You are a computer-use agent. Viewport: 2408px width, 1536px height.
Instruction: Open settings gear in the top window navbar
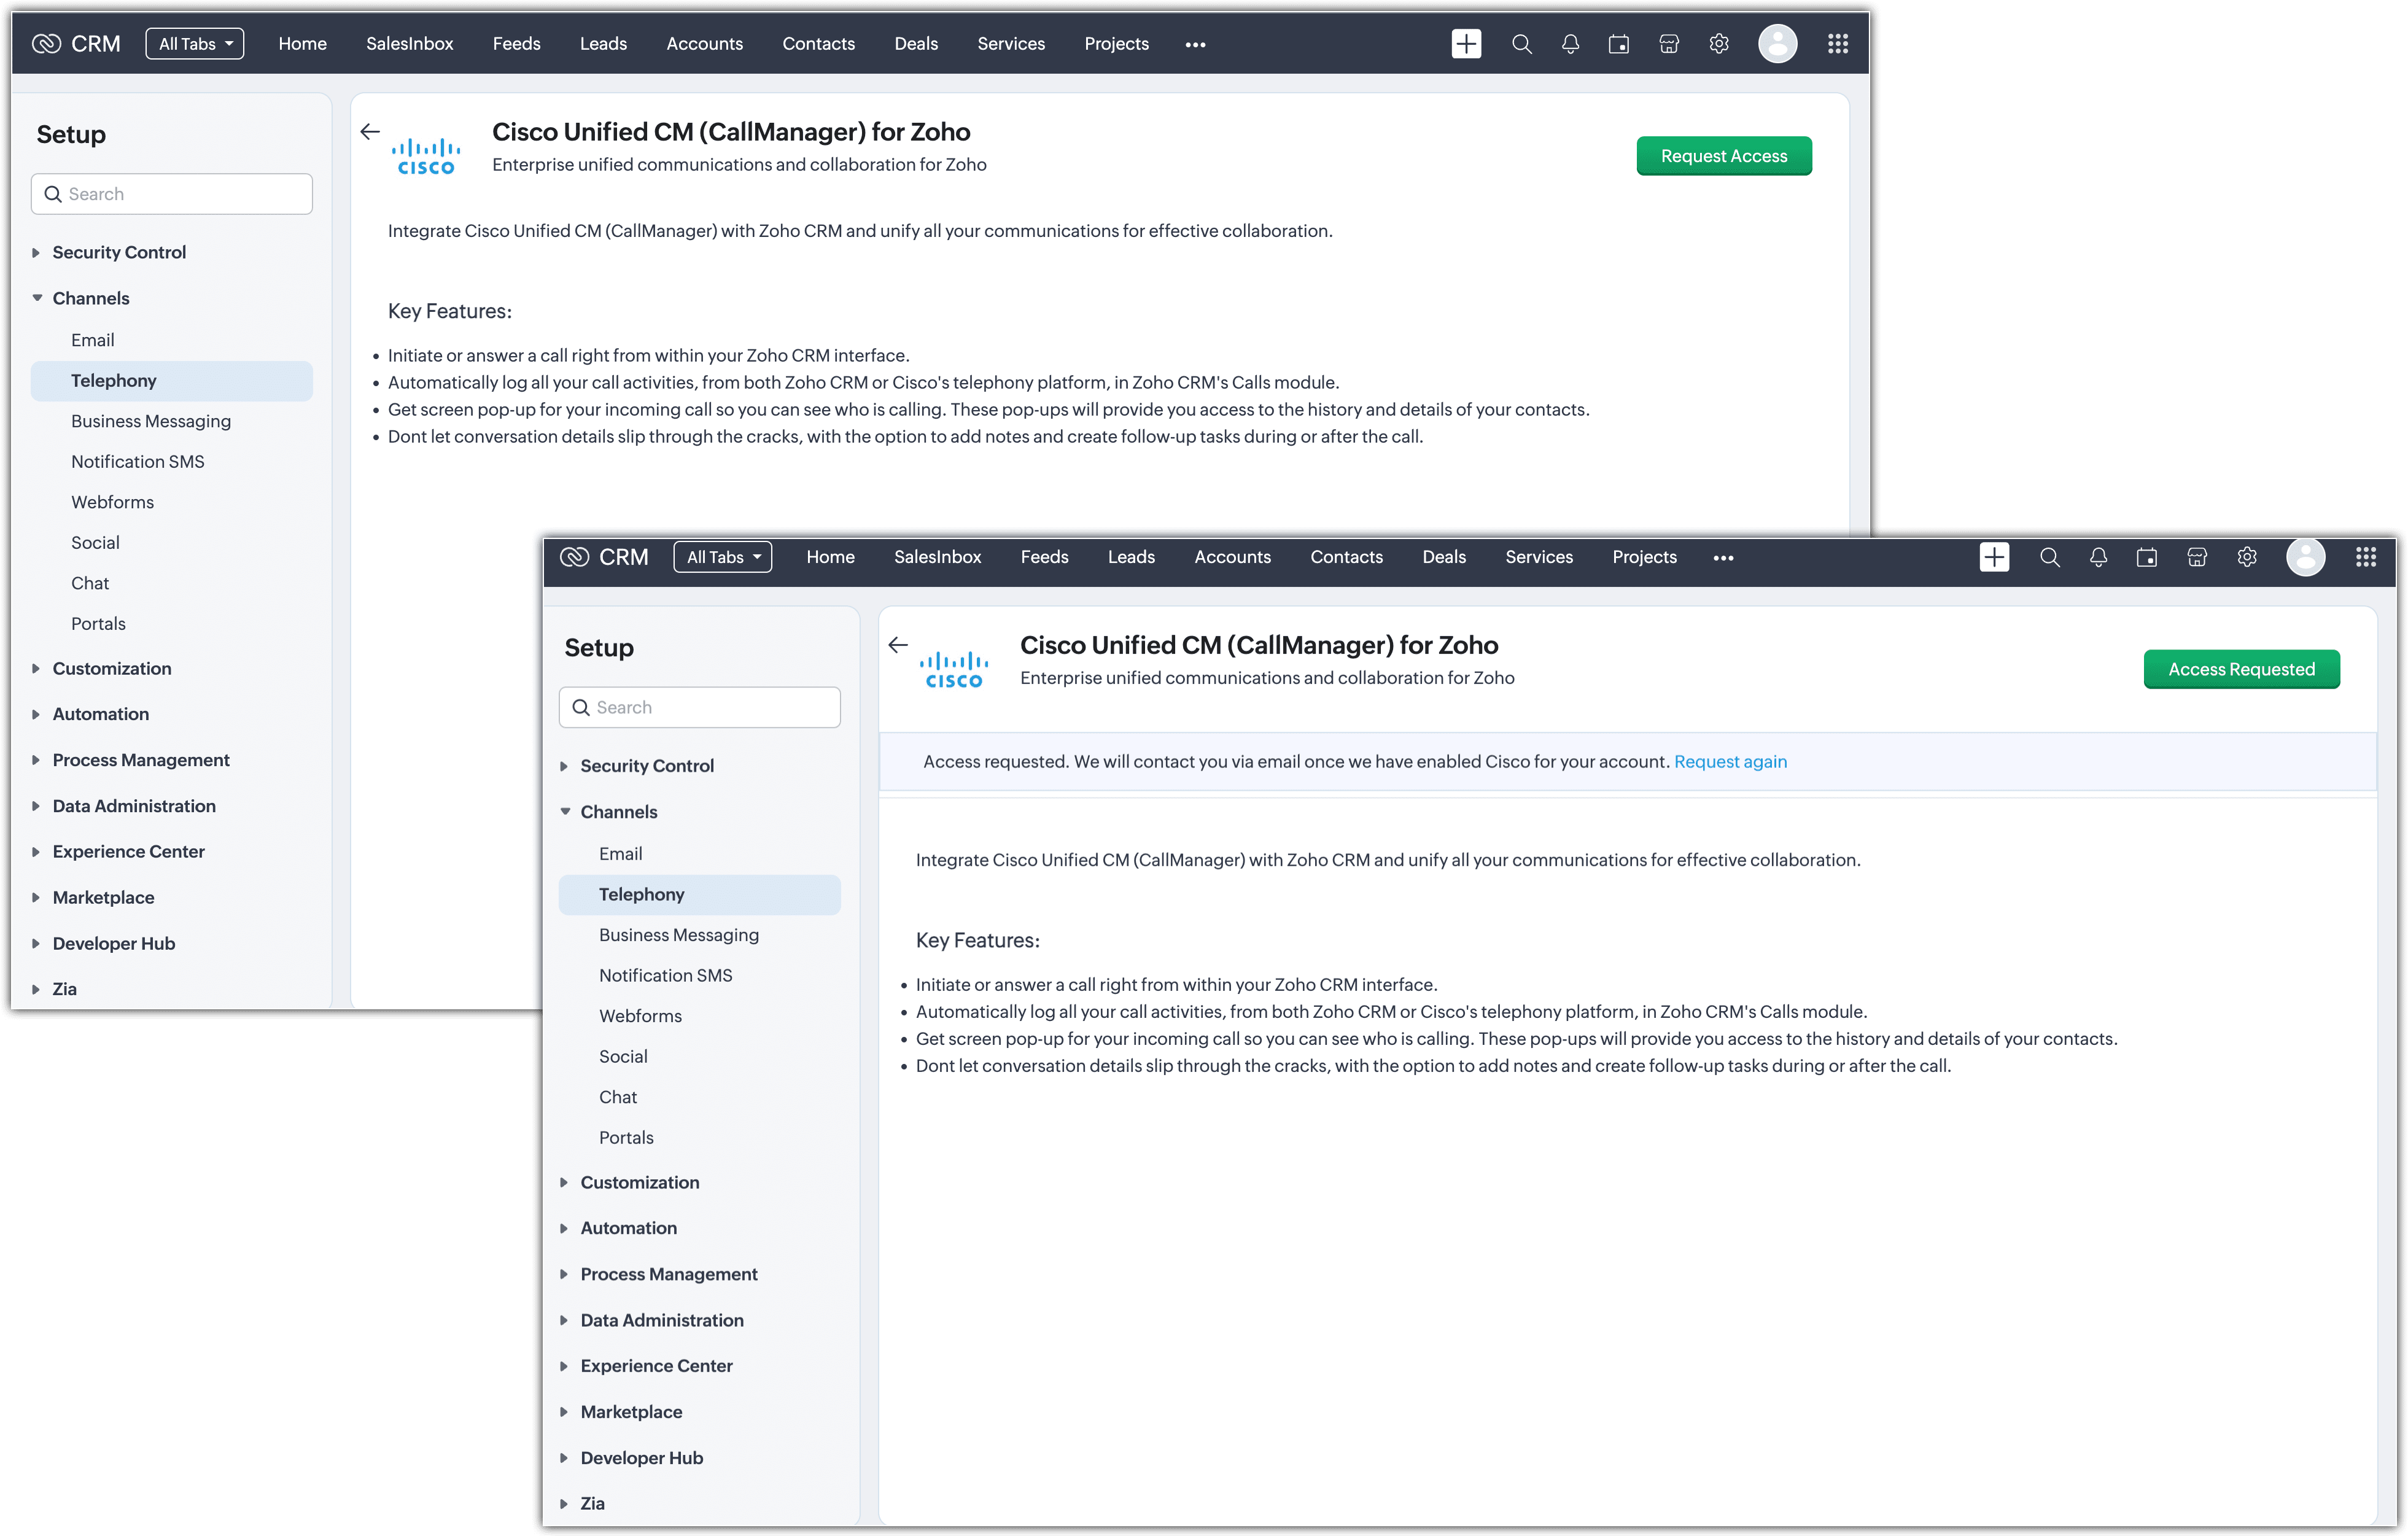[1718, 44]
